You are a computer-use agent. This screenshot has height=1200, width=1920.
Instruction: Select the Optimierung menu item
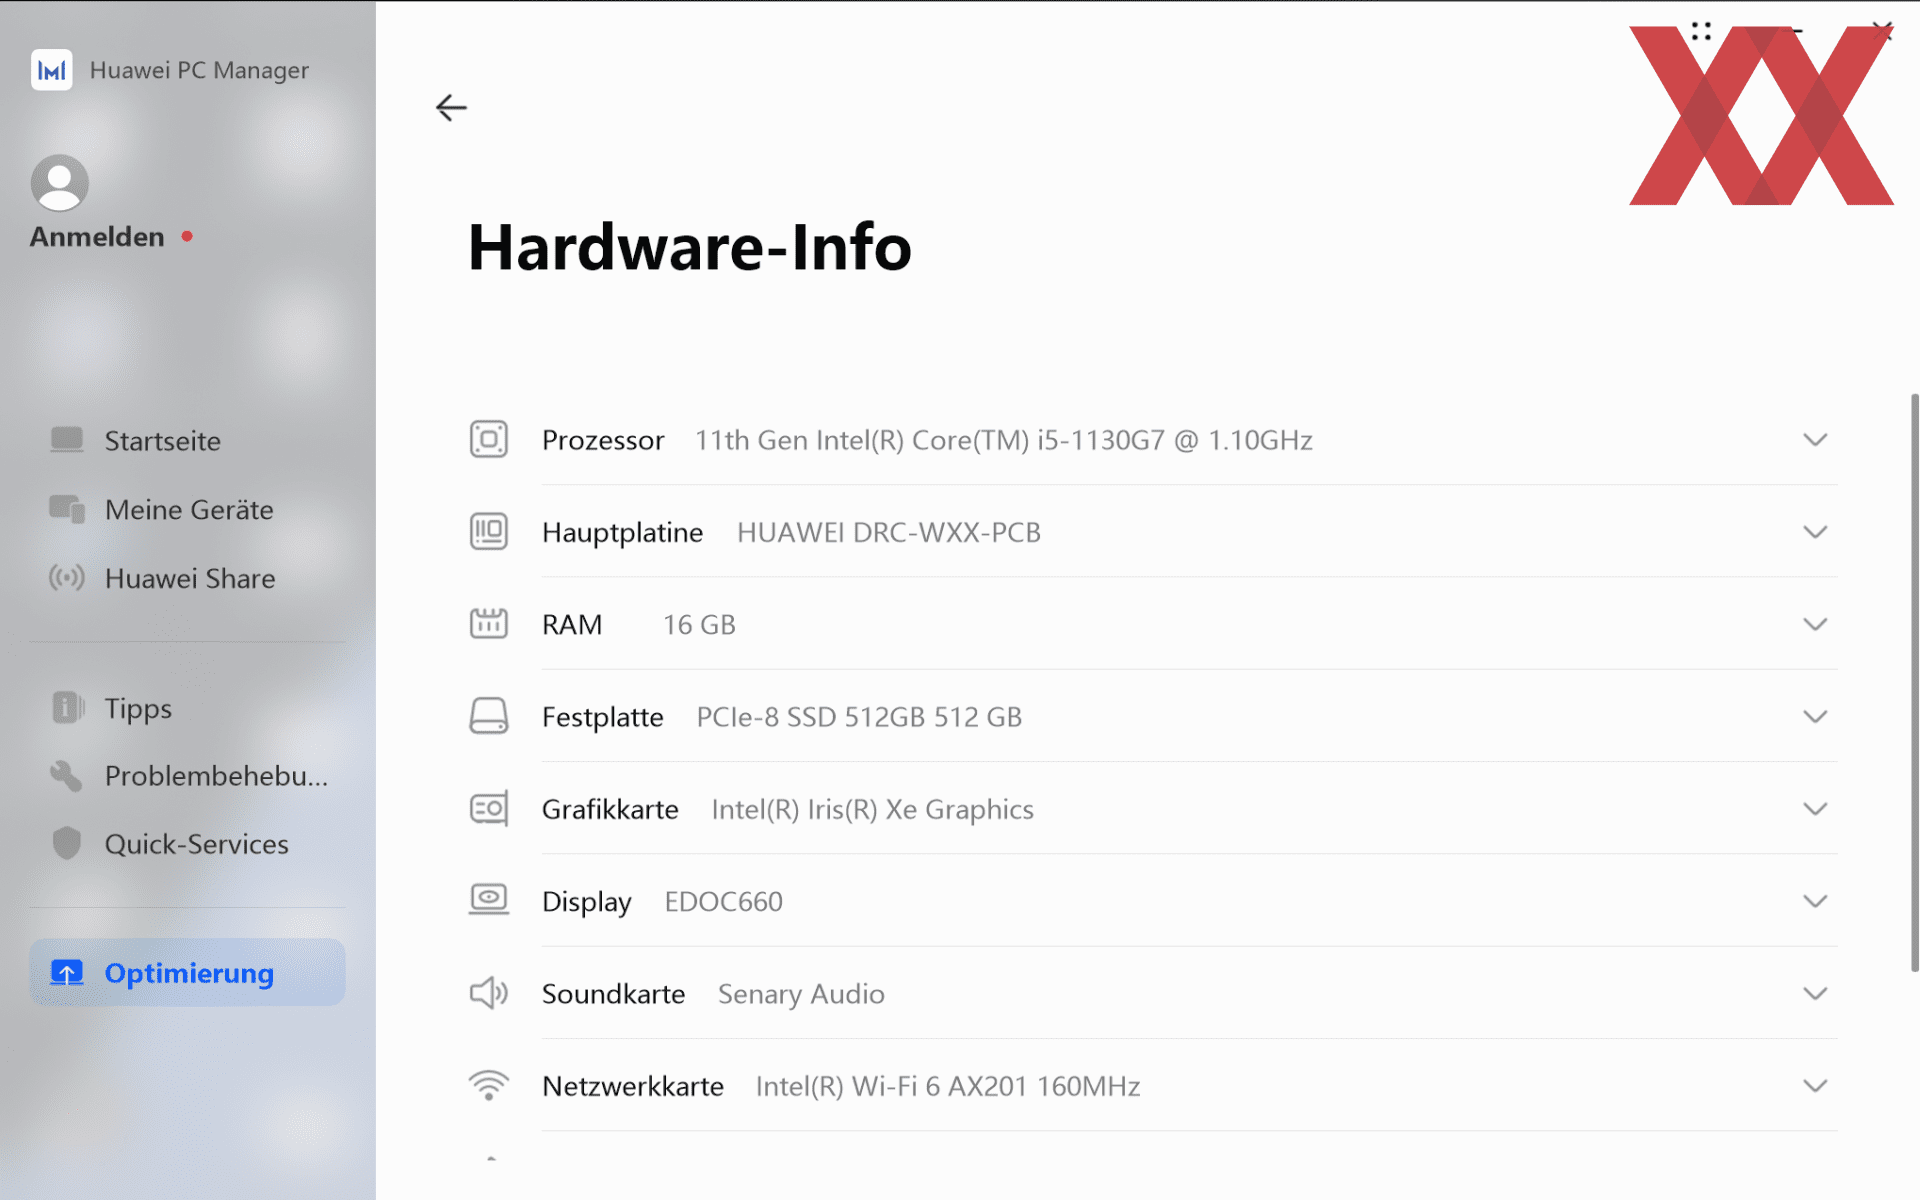point(187,972)
